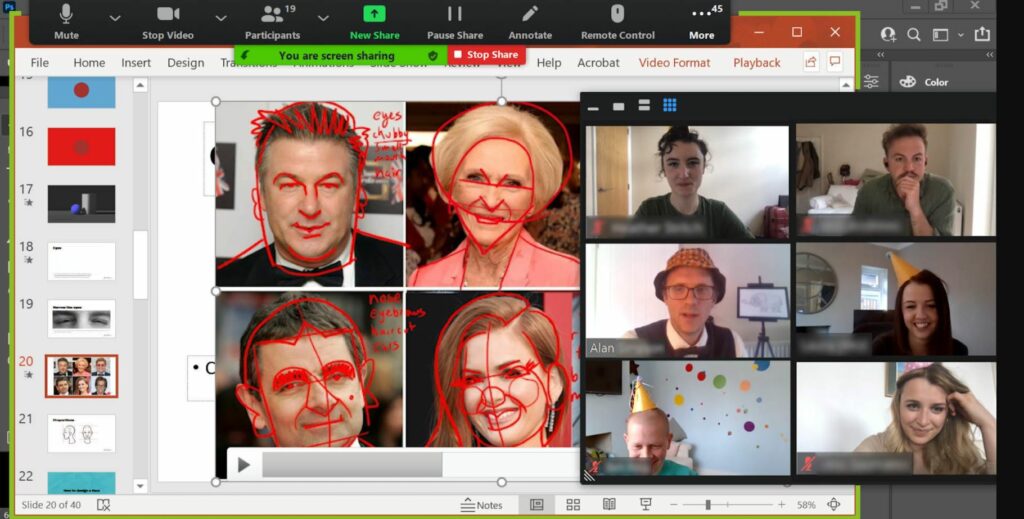Expand Photoshop workspace dropdown arrow
The width and height of the screenshot is (1024, 519).
click(961, 35)
